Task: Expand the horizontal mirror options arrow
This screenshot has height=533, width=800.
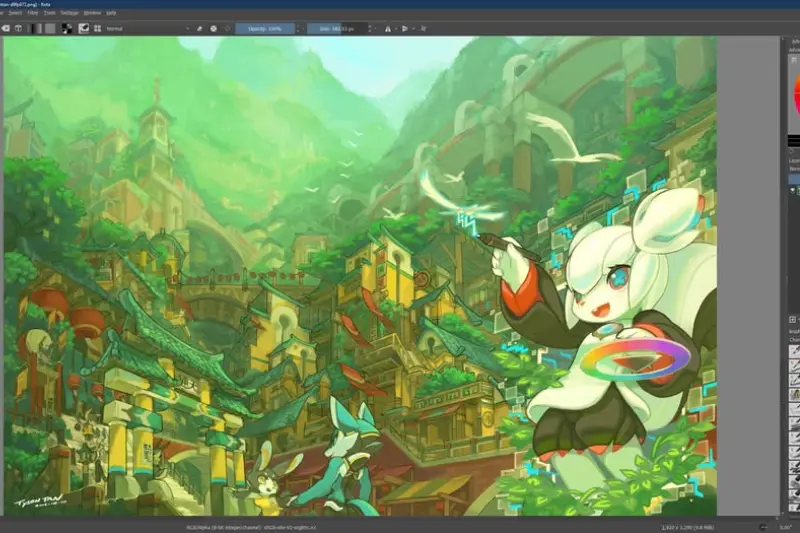Action: click(x=396, y=29)
